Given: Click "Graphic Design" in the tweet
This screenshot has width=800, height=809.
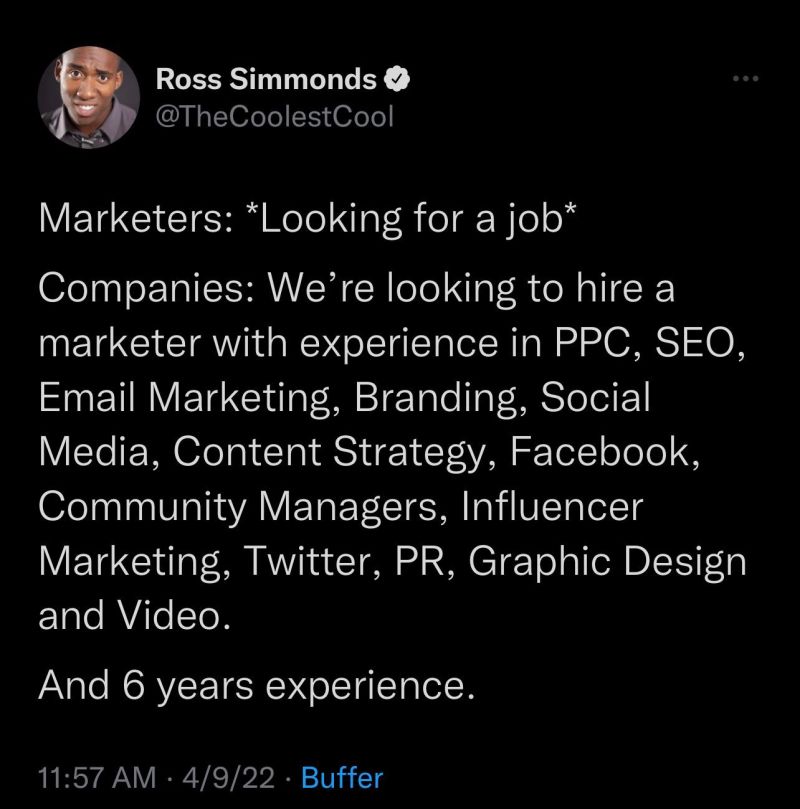Looking at the screenshot, I should coord(607,559).
